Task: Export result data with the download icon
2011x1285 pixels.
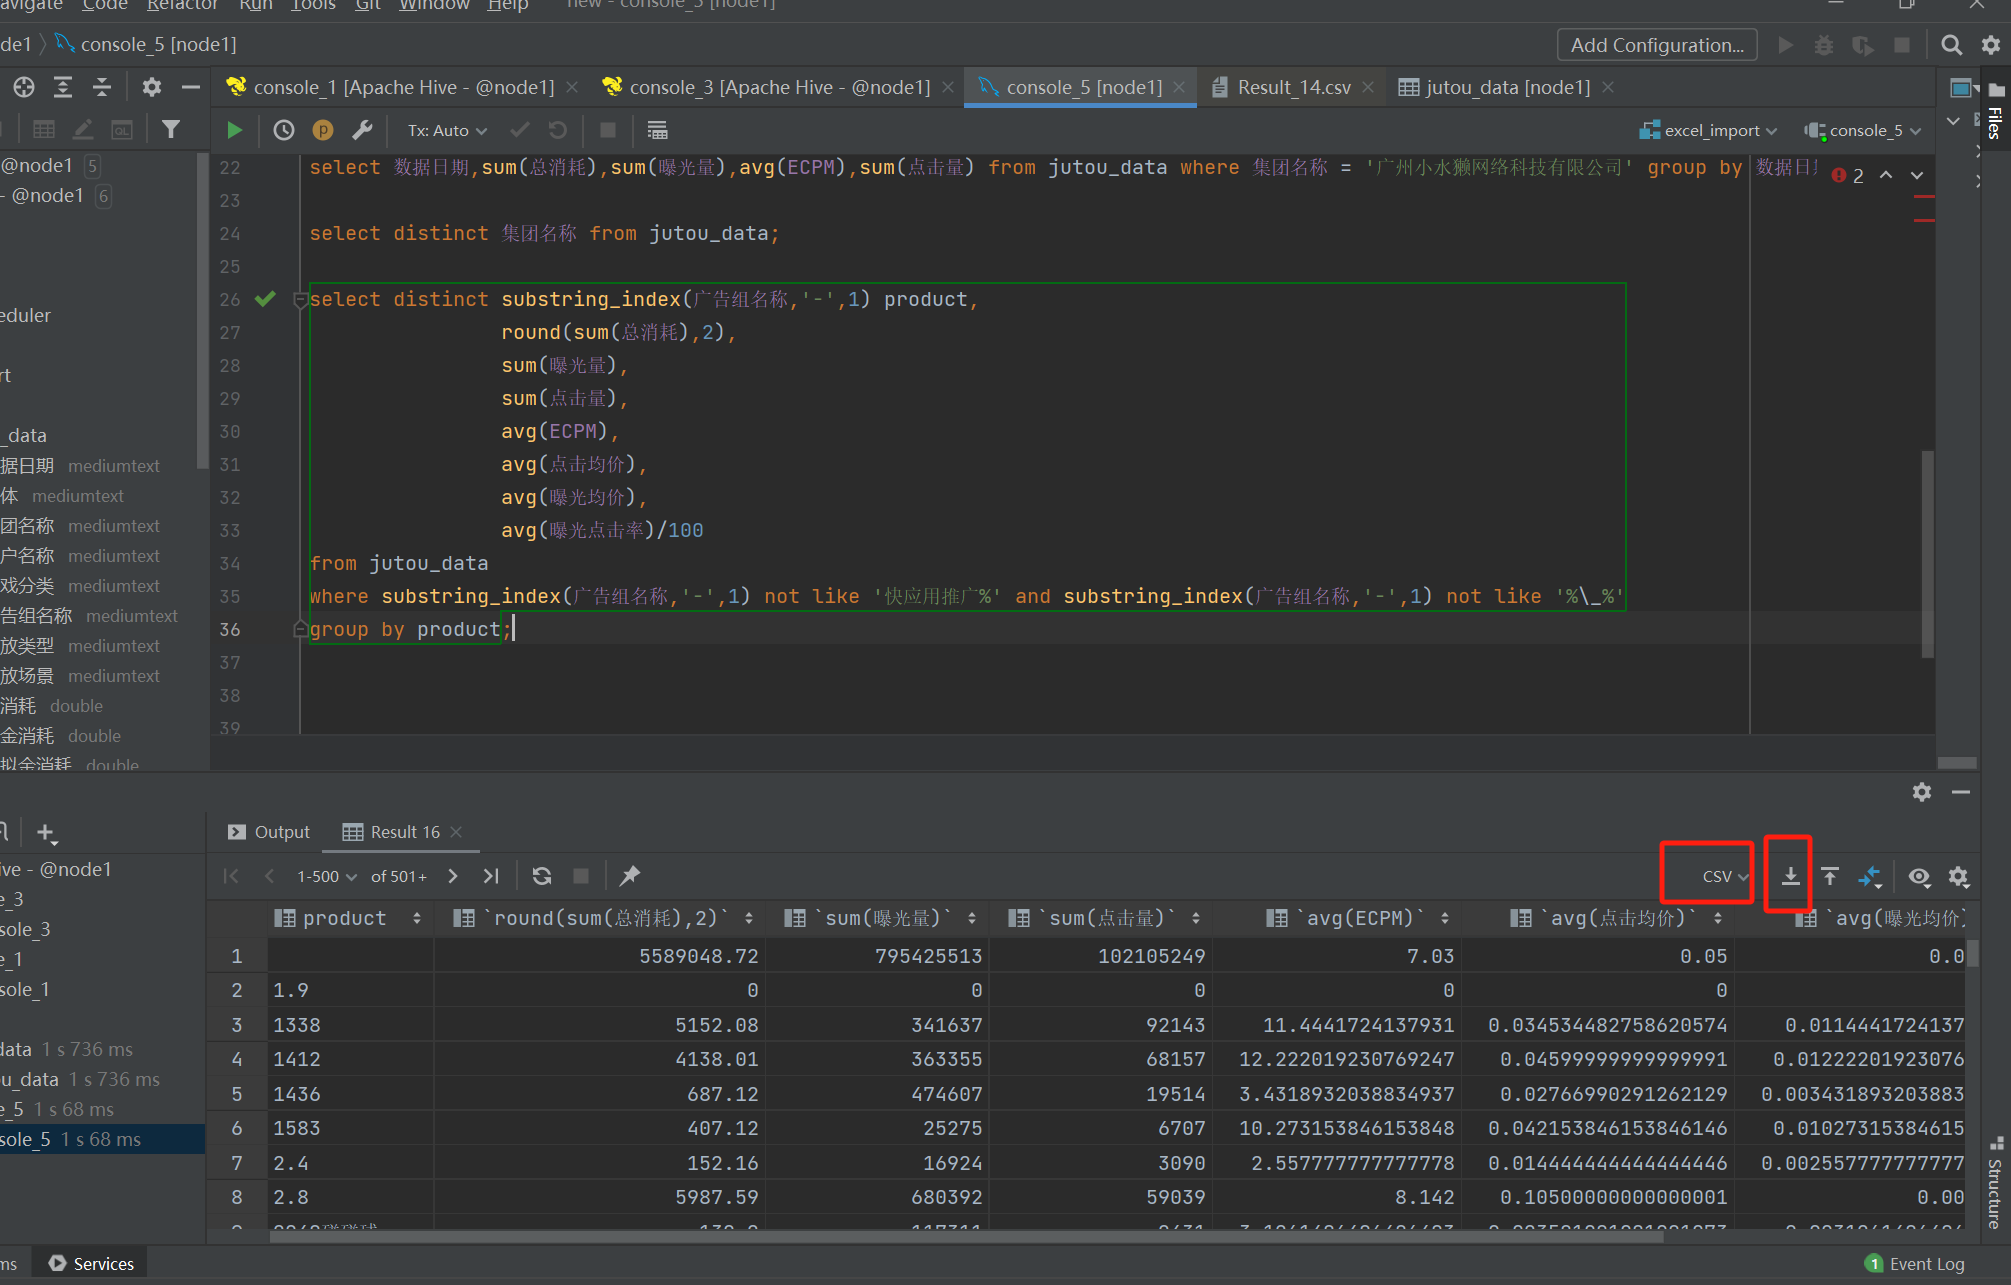Action: pos(1789,875)
